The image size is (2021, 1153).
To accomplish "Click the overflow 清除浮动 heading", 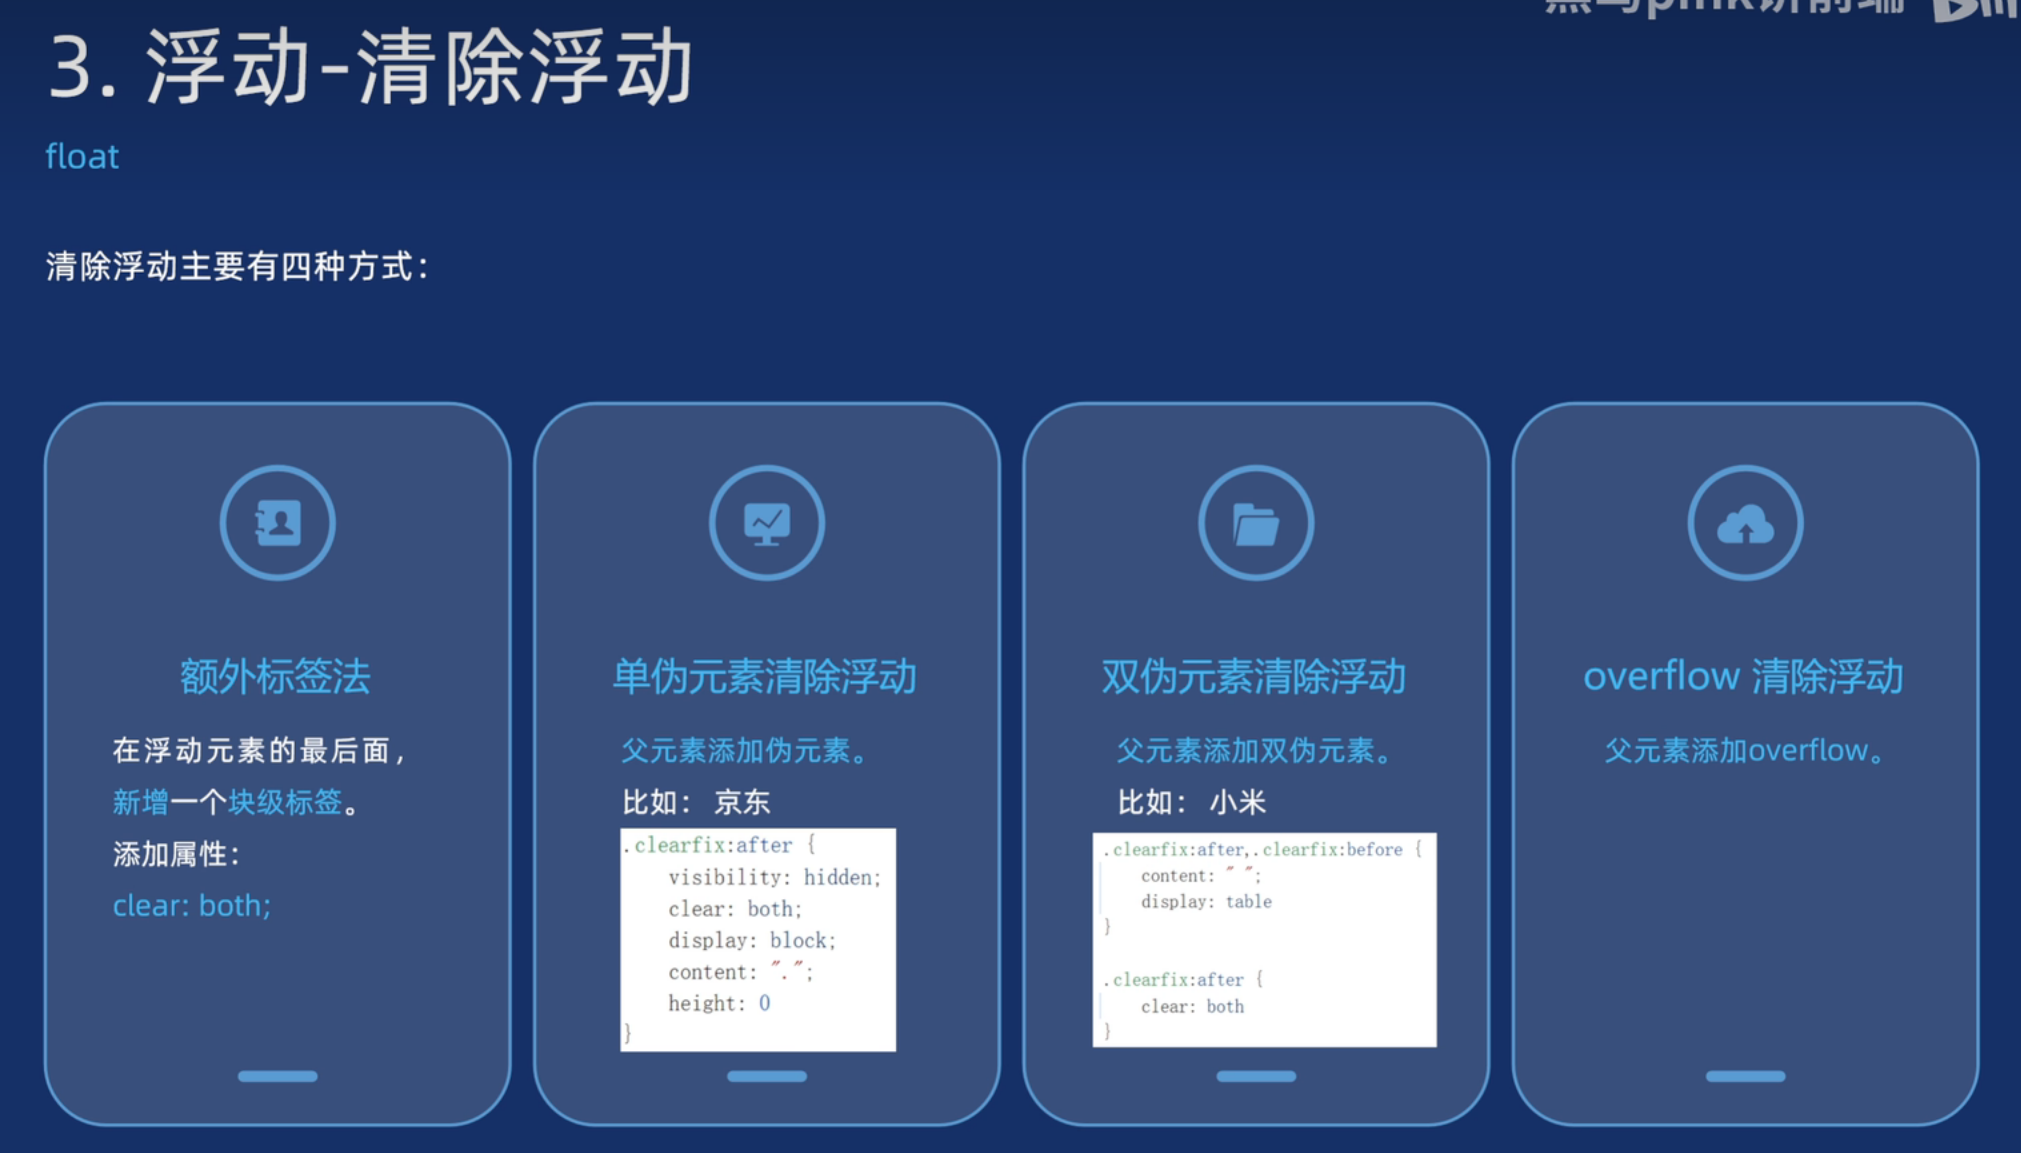I will [x=1743, y=677].
